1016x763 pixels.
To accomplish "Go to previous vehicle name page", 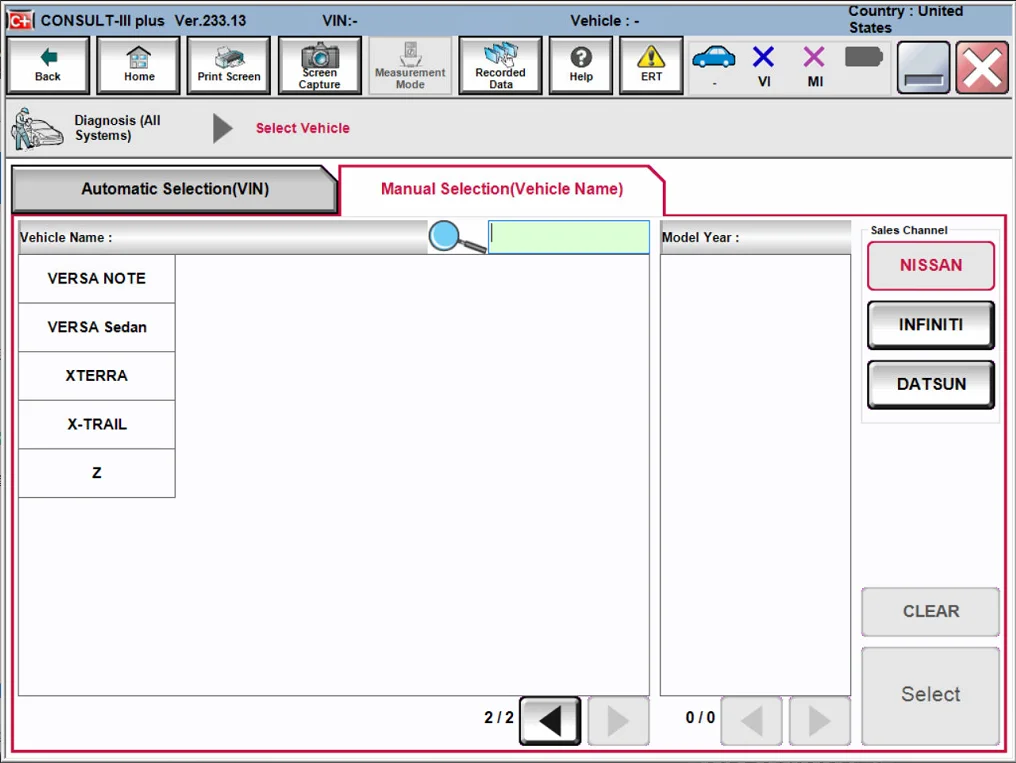I will (x=549, y=720).
